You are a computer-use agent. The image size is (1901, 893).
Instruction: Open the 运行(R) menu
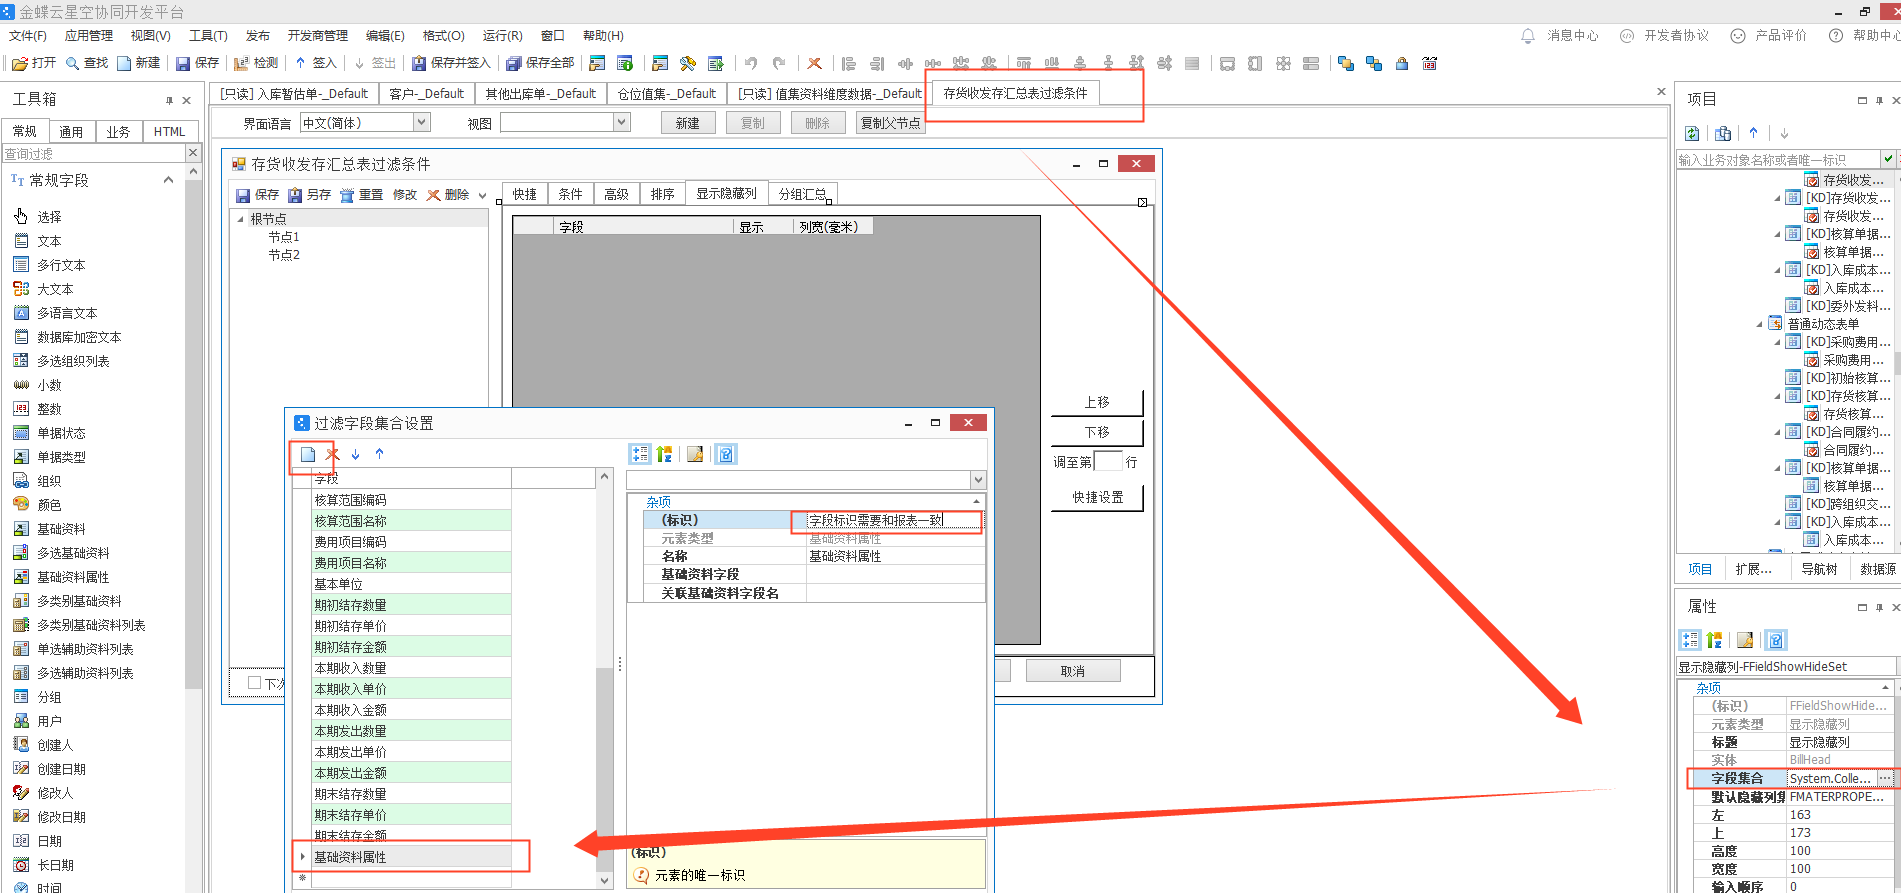[502, 35]
